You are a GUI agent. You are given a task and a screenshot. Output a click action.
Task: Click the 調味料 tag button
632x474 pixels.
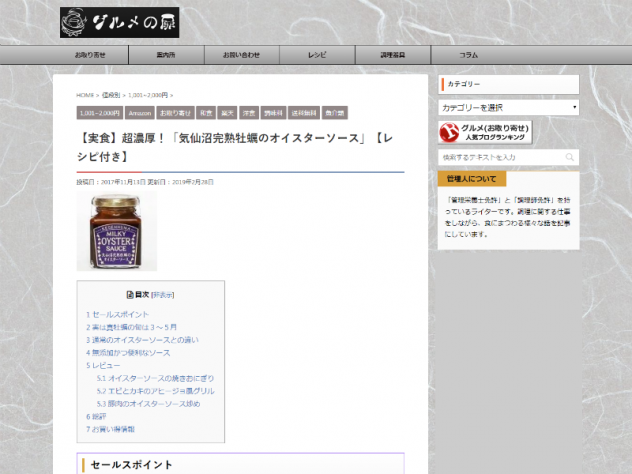pyautogui.click(x=273, y=113)
